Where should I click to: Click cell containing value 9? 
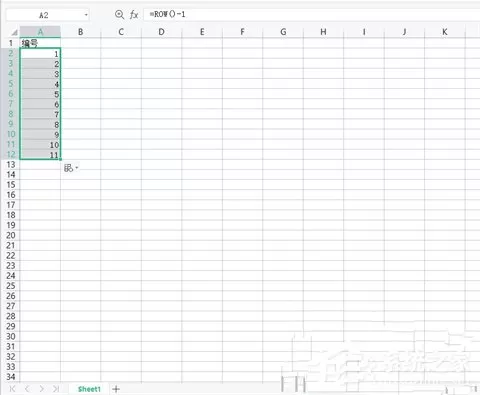[40, 134]
